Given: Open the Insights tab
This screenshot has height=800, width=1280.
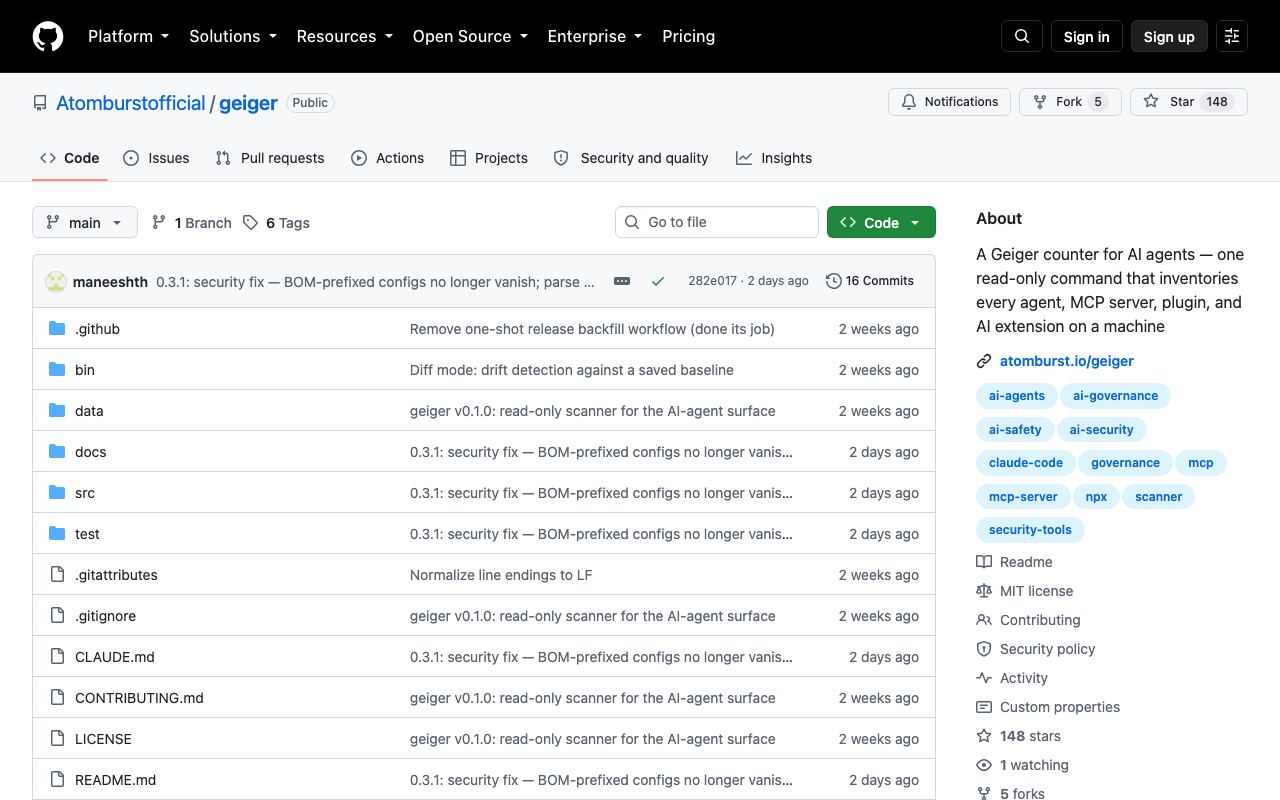Looking at the screenshot, I should [774, 158].
